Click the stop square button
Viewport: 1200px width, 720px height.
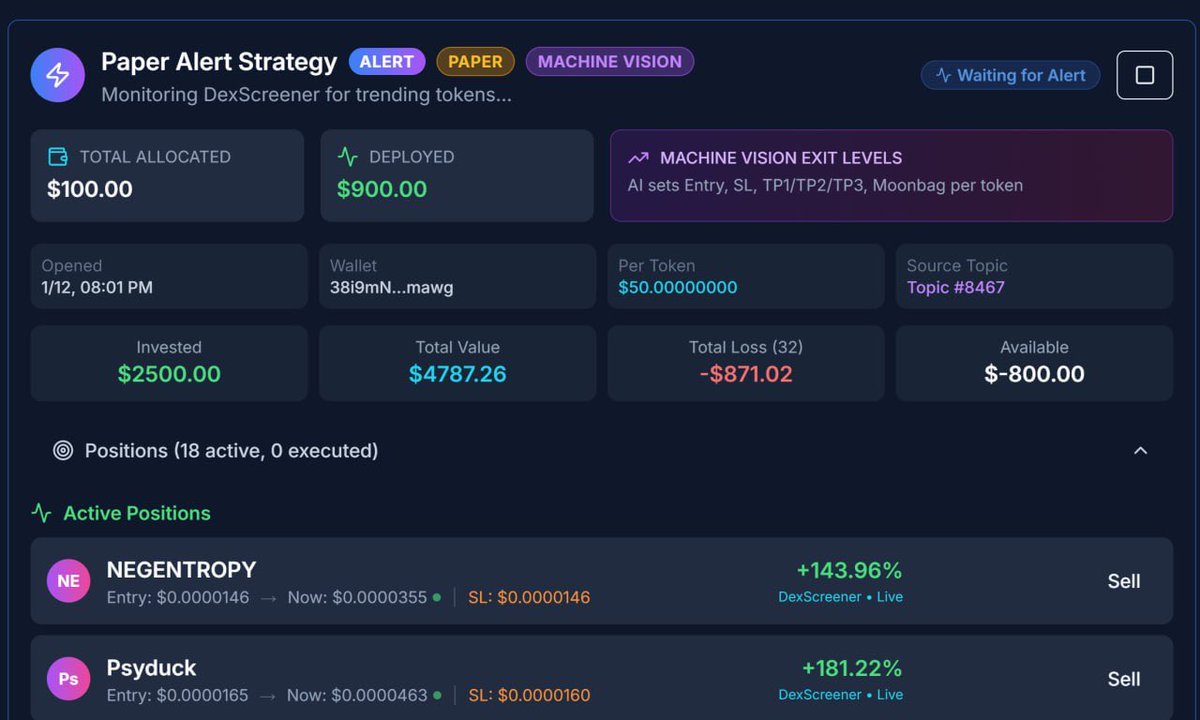click(x=1145, y=75)
